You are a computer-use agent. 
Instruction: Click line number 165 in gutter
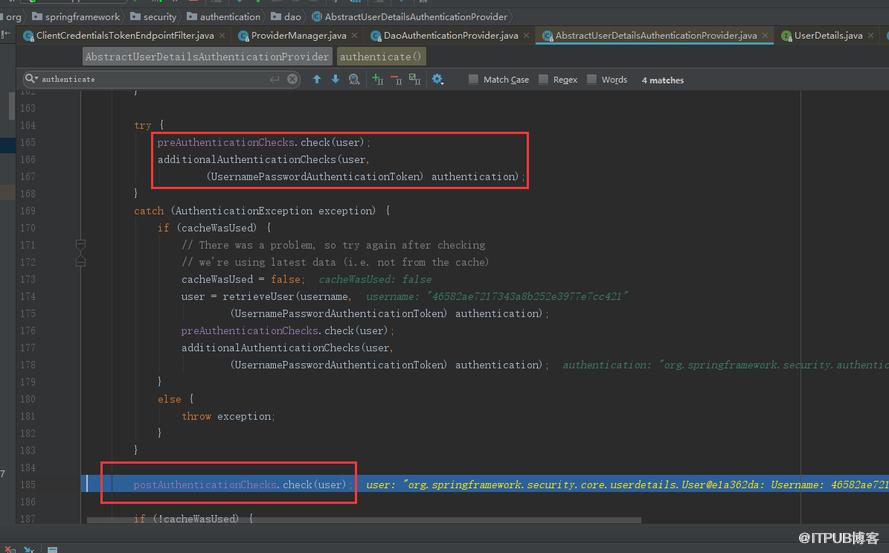click(27, 142)
